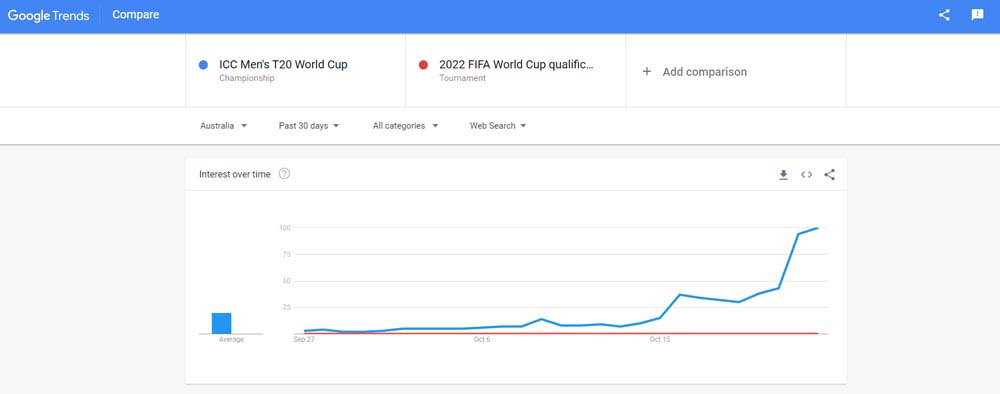Open the Australia region dropdown

(x=224, y=126)
